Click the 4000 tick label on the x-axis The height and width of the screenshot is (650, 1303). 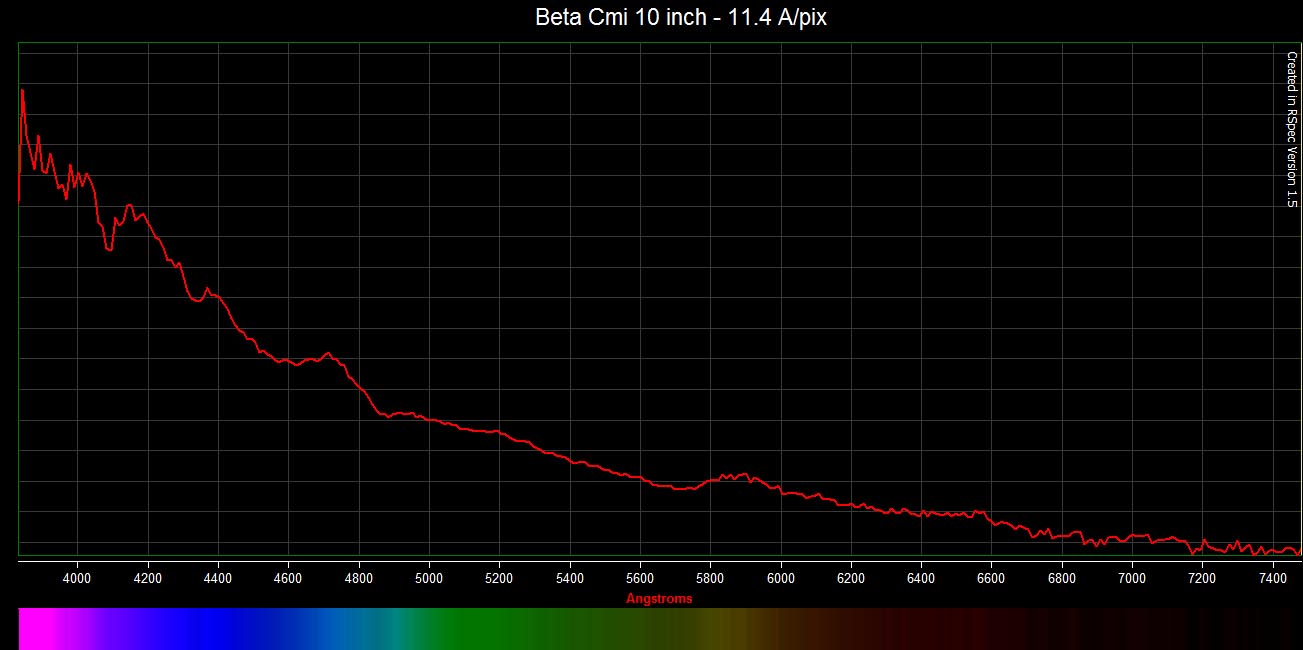pyautogui.click(x=77, y=578)
